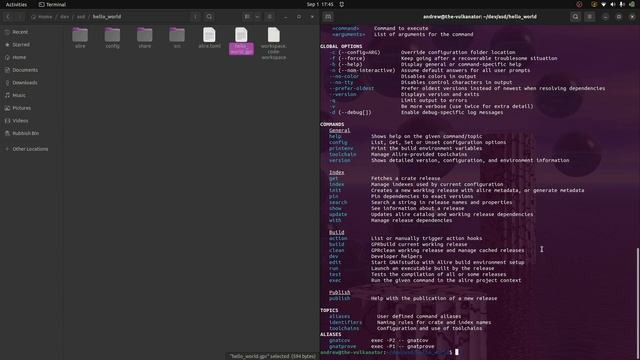Click "toolchain" command text in terminal

(343, 154)
